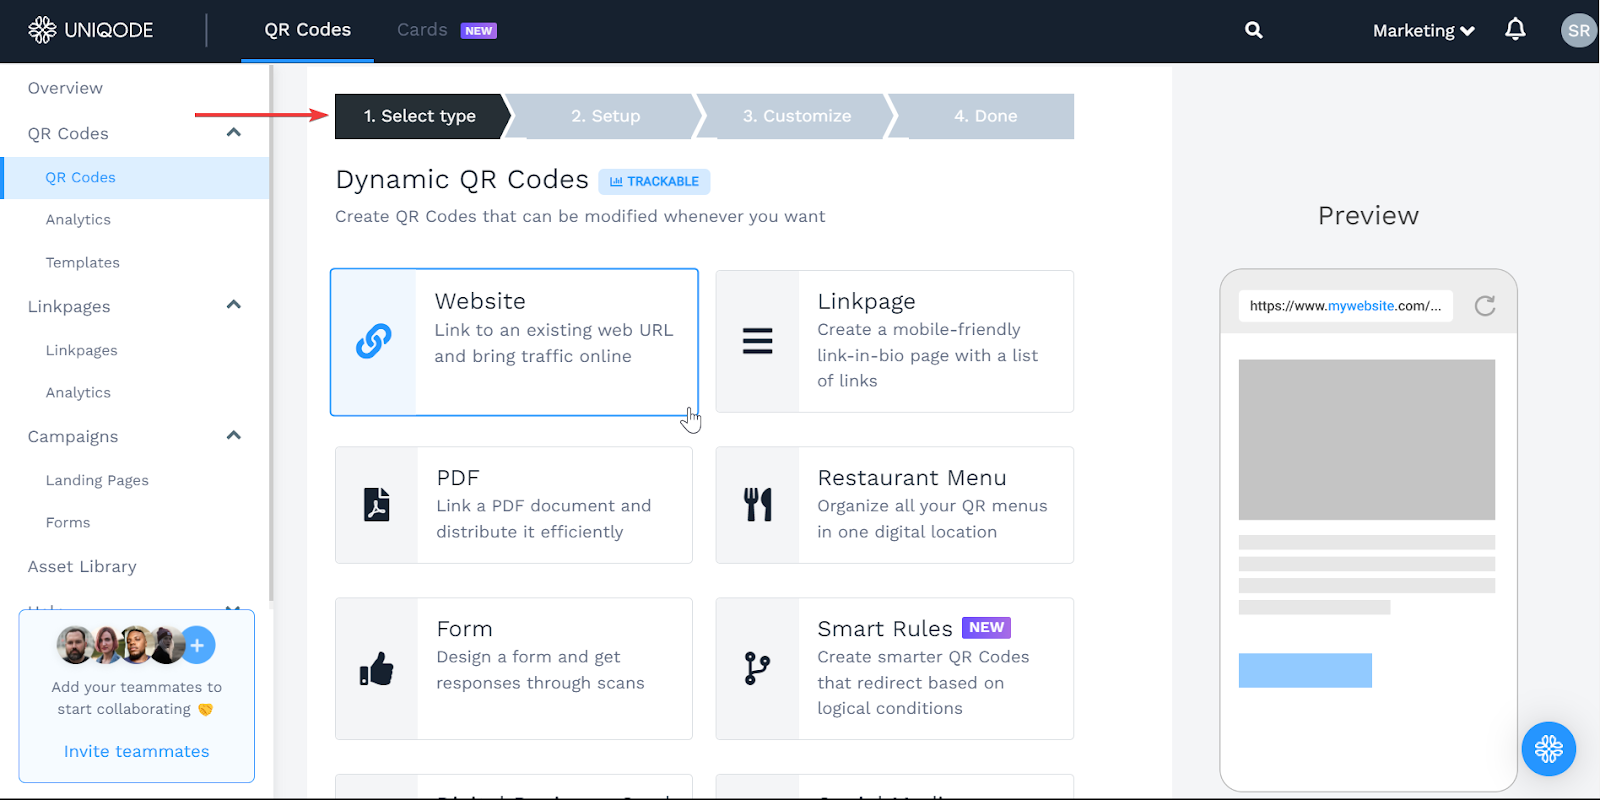Select the Linkpage QR code type
1600x800 pixels.
(x=894, y=341)
